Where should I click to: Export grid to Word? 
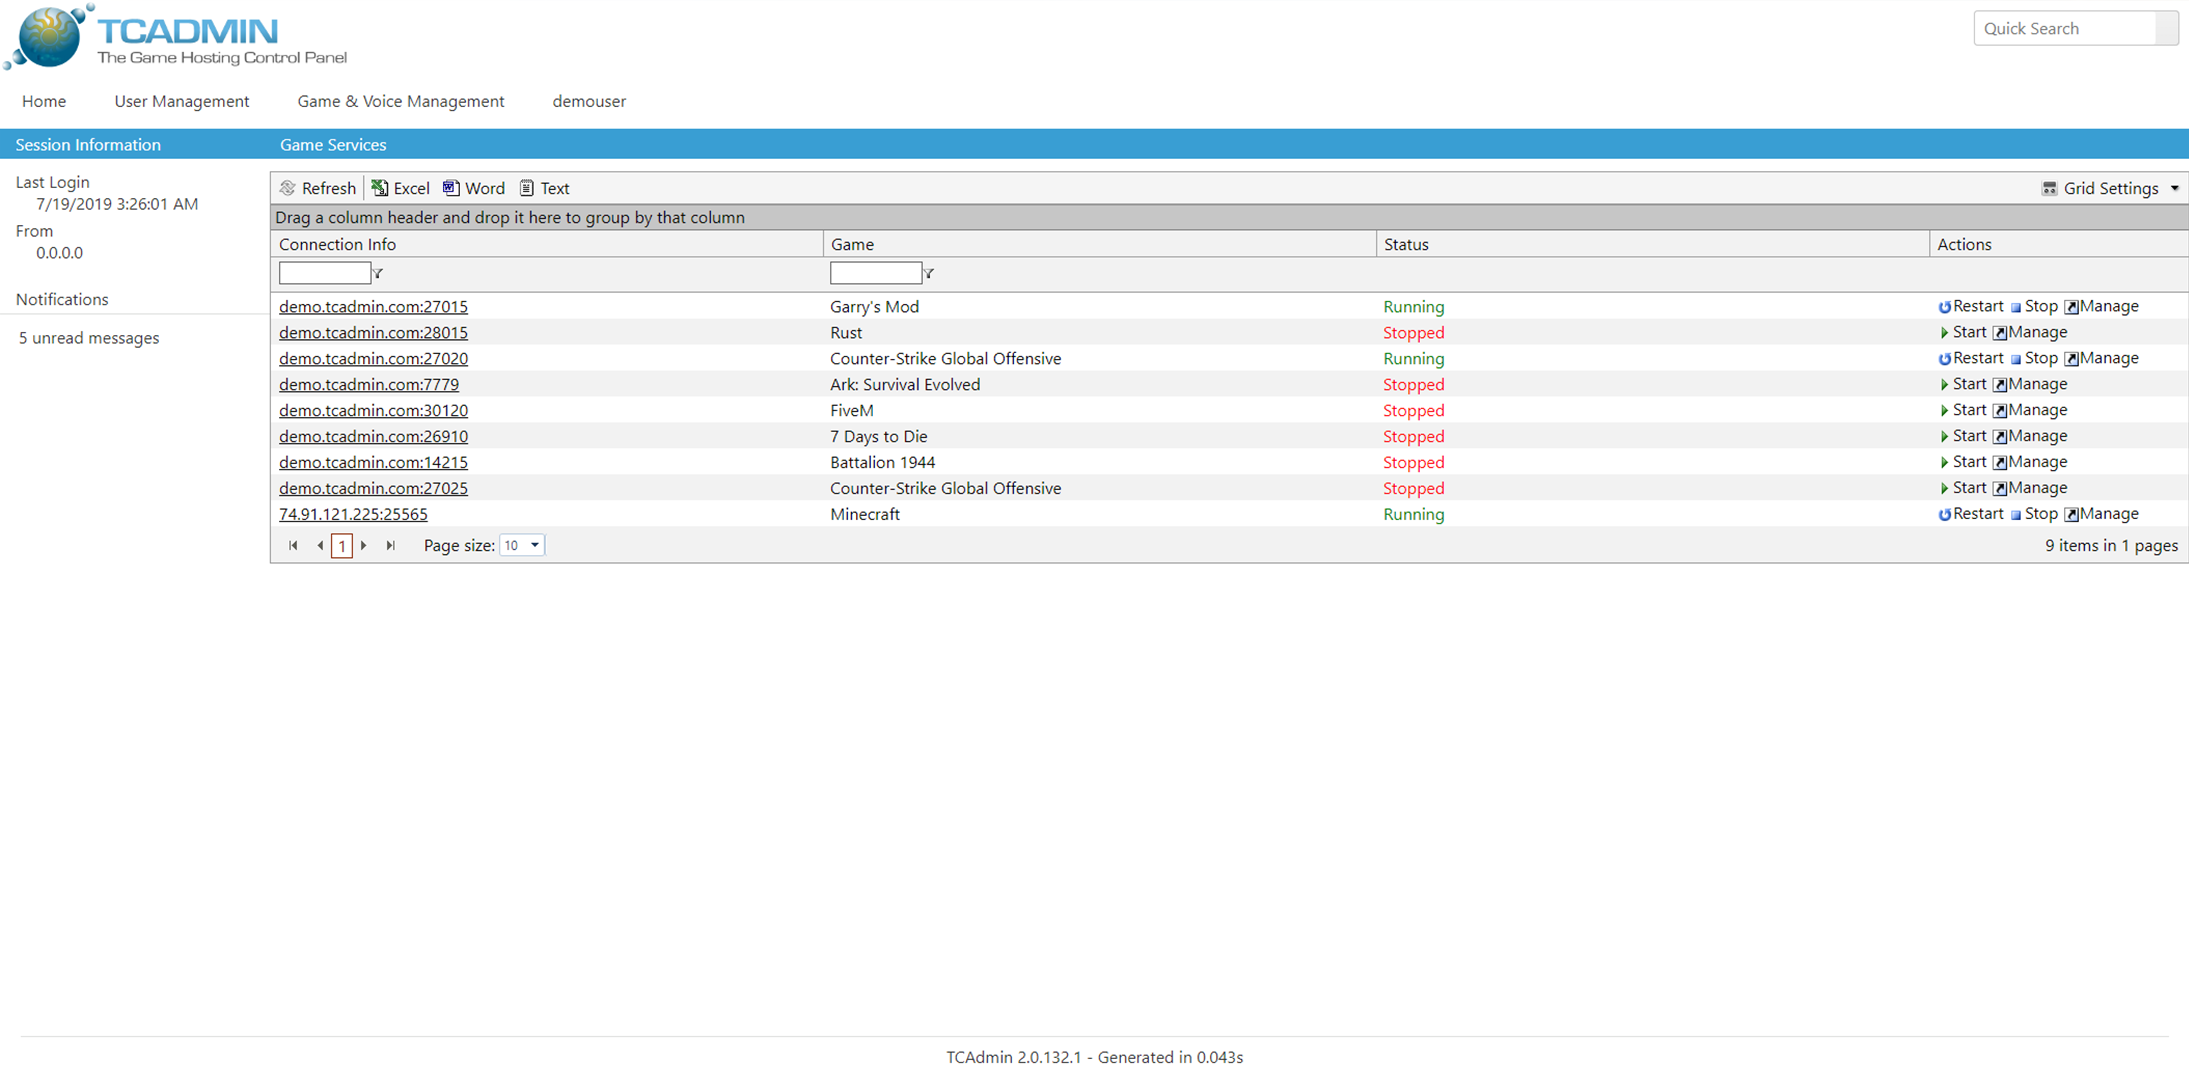[474, 188]
